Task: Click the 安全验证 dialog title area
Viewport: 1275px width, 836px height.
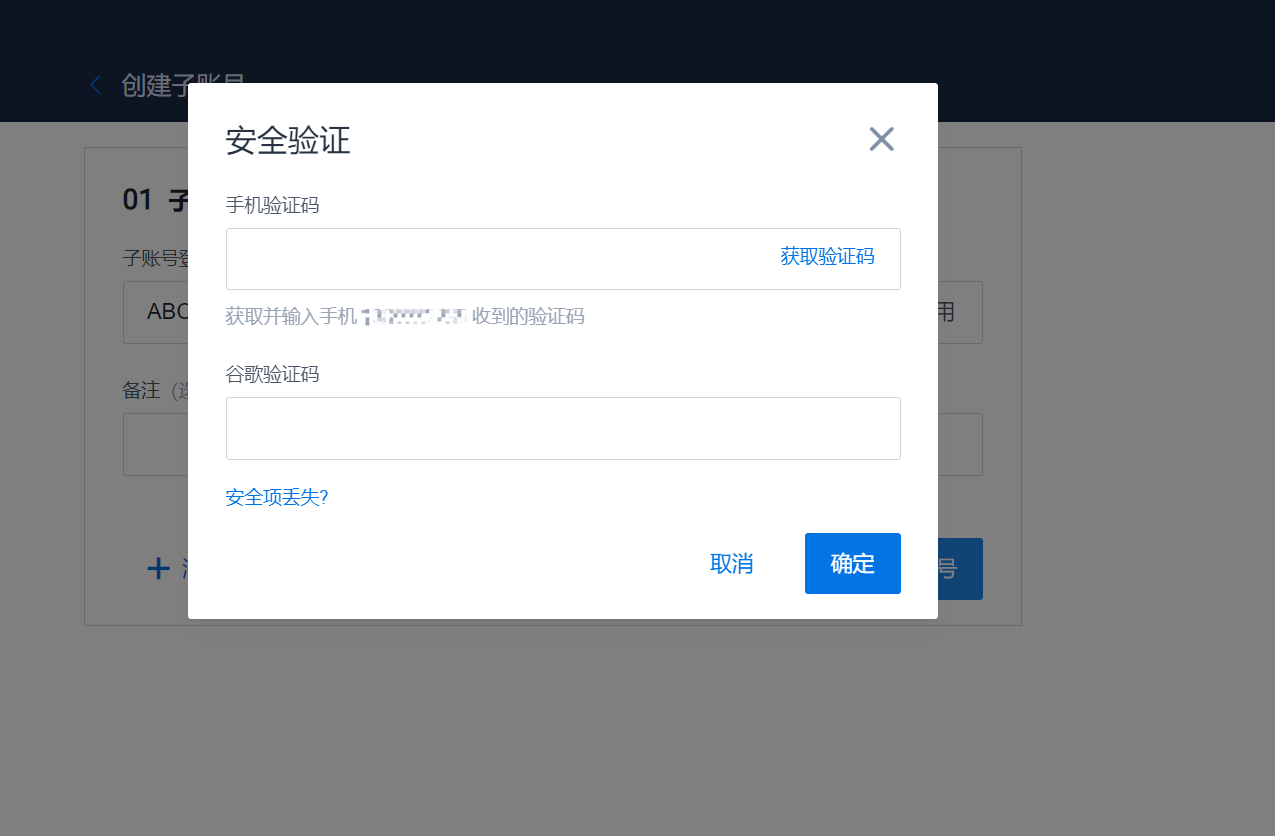Action: [288, 141]
